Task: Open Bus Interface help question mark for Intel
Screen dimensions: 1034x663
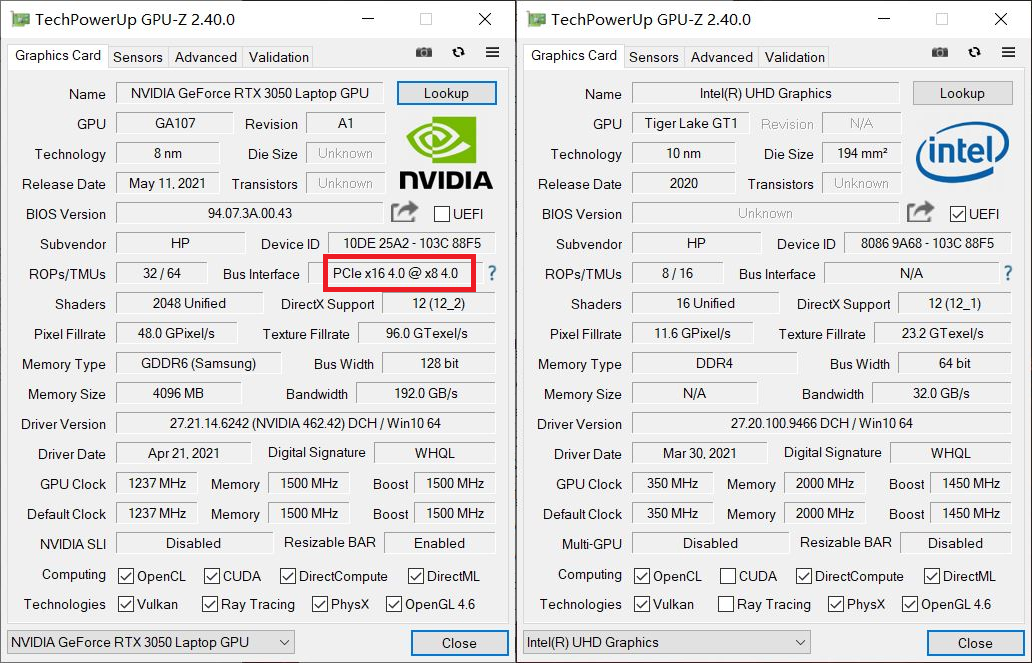Action: 1008,272
